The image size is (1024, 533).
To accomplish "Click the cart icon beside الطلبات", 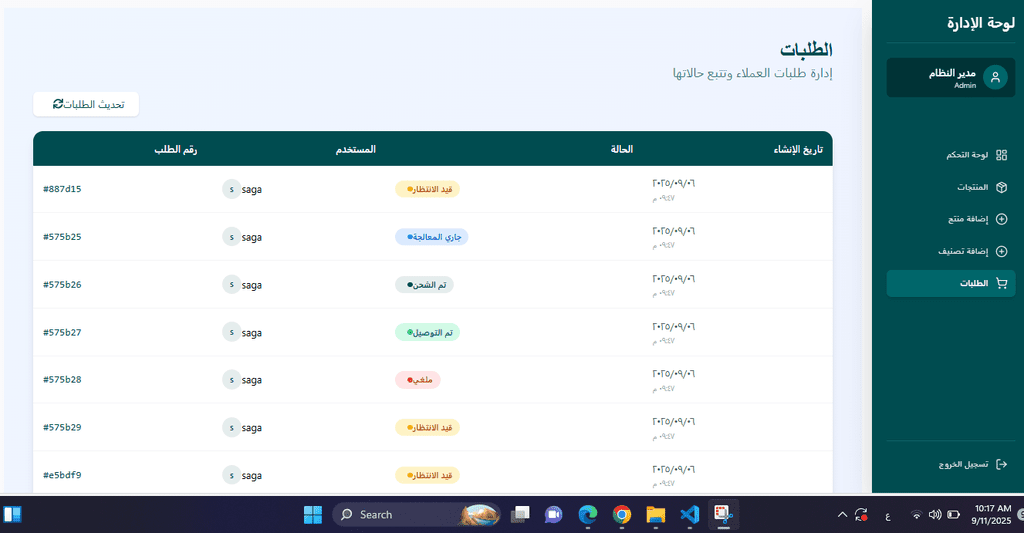I will click(1002, 283).
